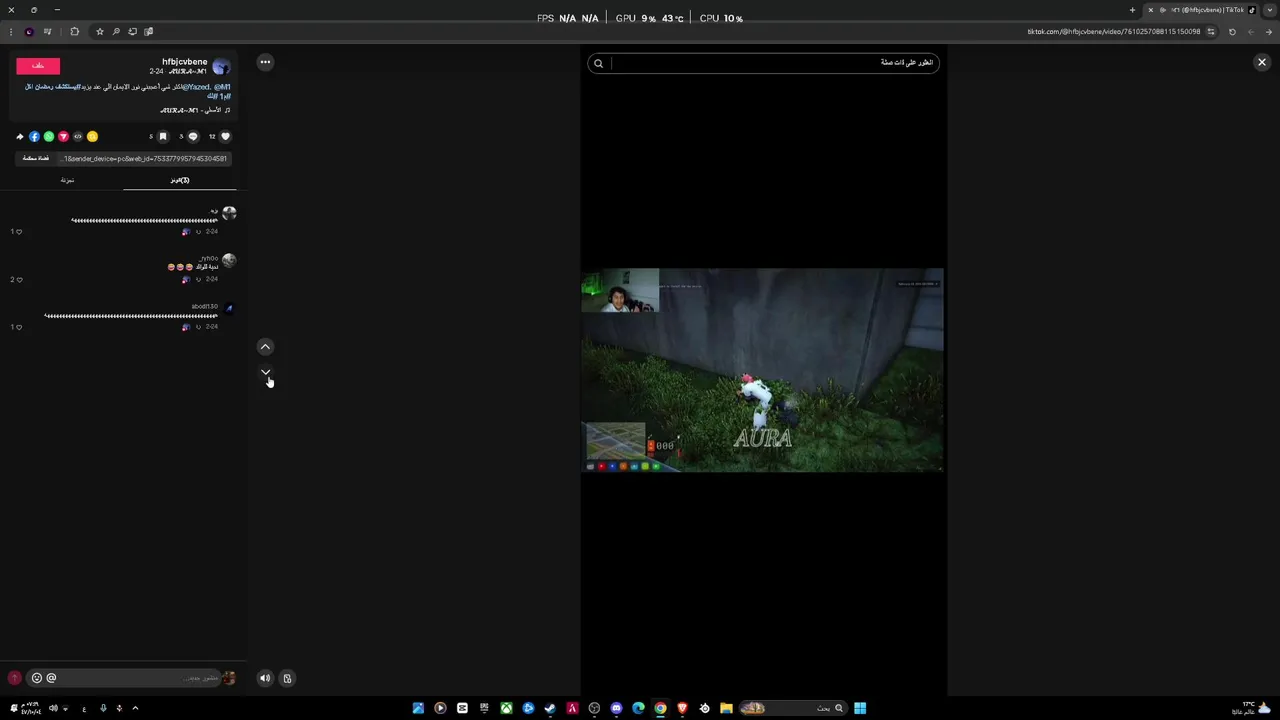Post comment with the red arrow button
Viewport: 1280px width, 720px height.
[14, 678]
